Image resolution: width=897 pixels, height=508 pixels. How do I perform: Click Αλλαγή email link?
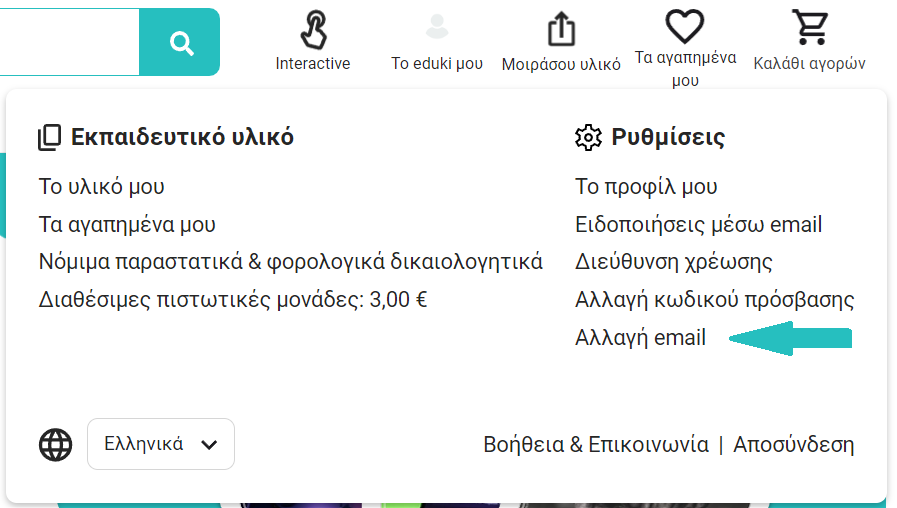641,338
